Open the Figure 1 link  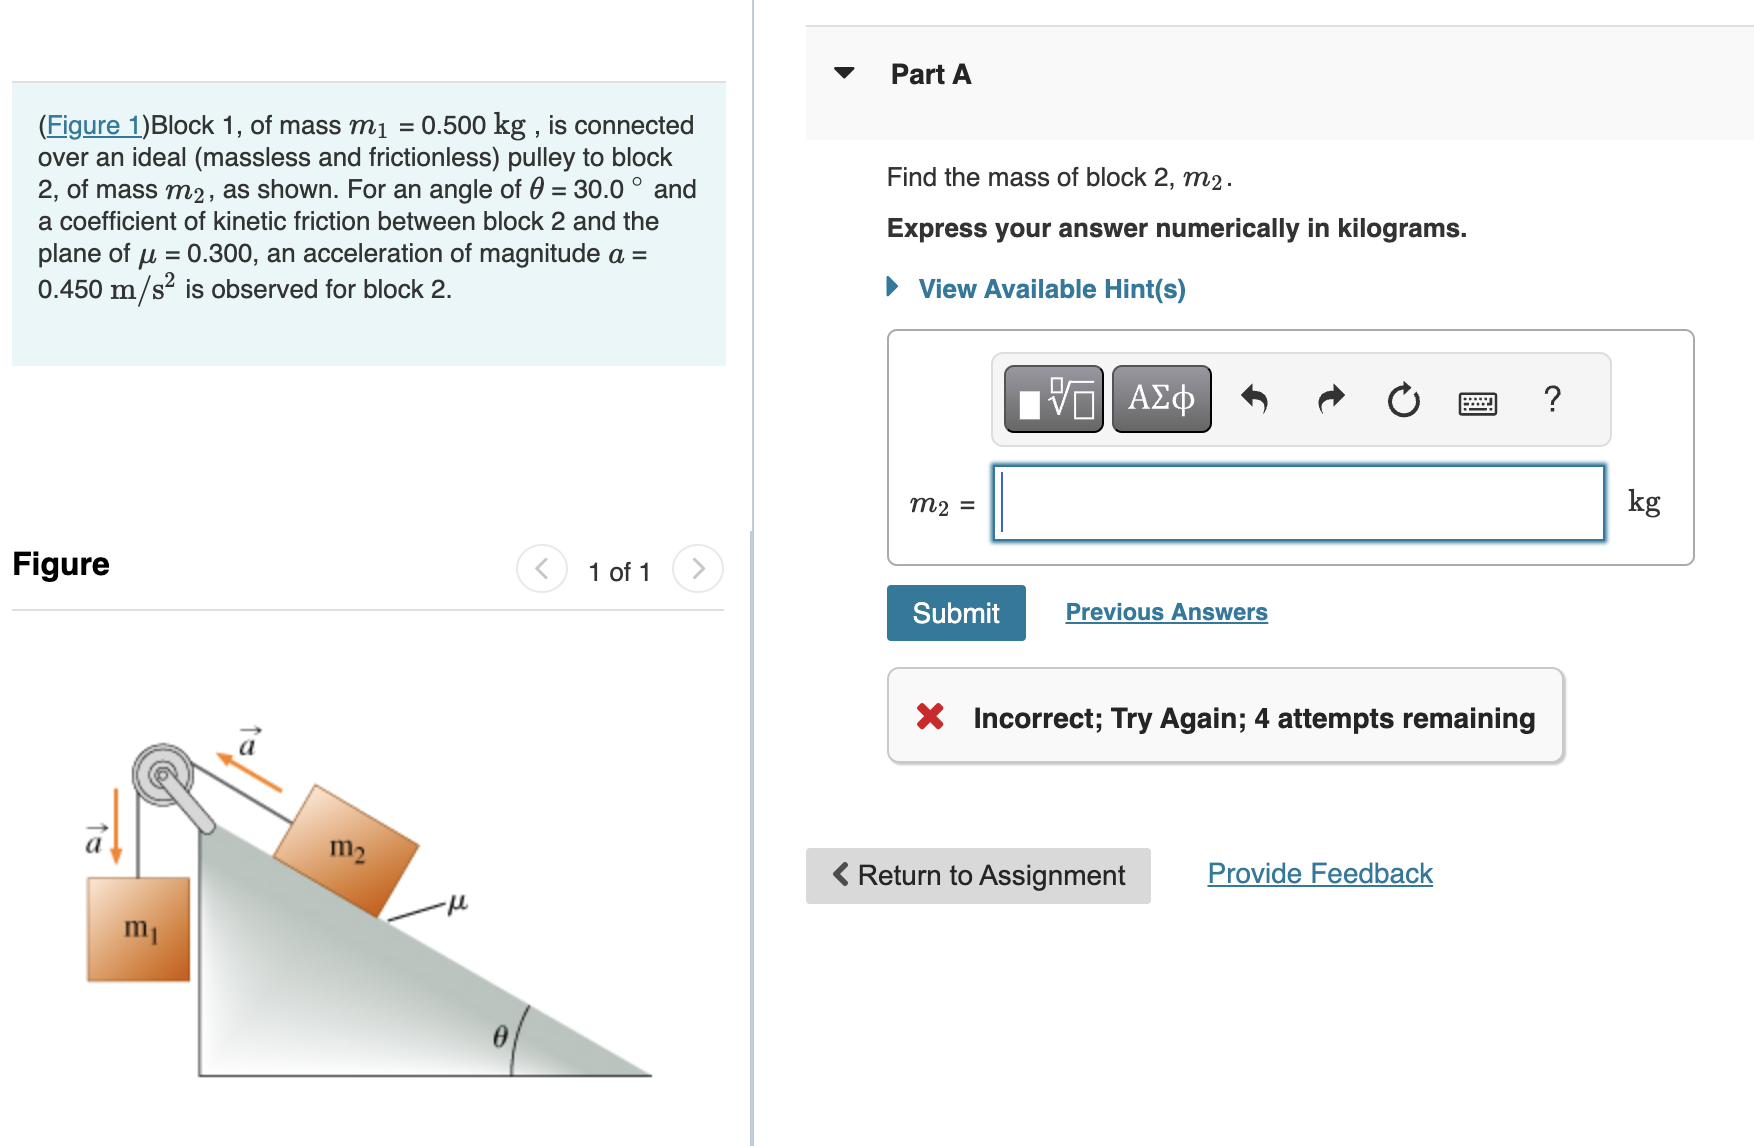(93, 125)
